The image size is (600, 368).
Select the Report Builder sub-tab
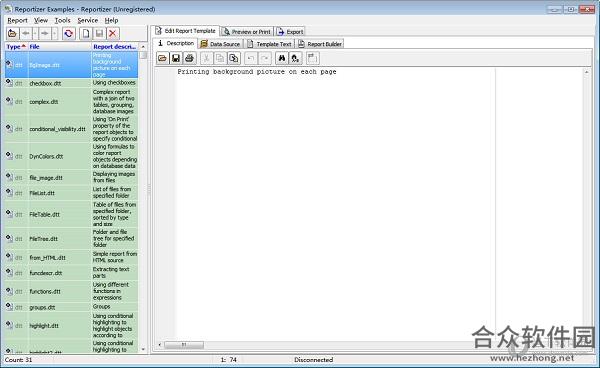click(x=320, y=44)
